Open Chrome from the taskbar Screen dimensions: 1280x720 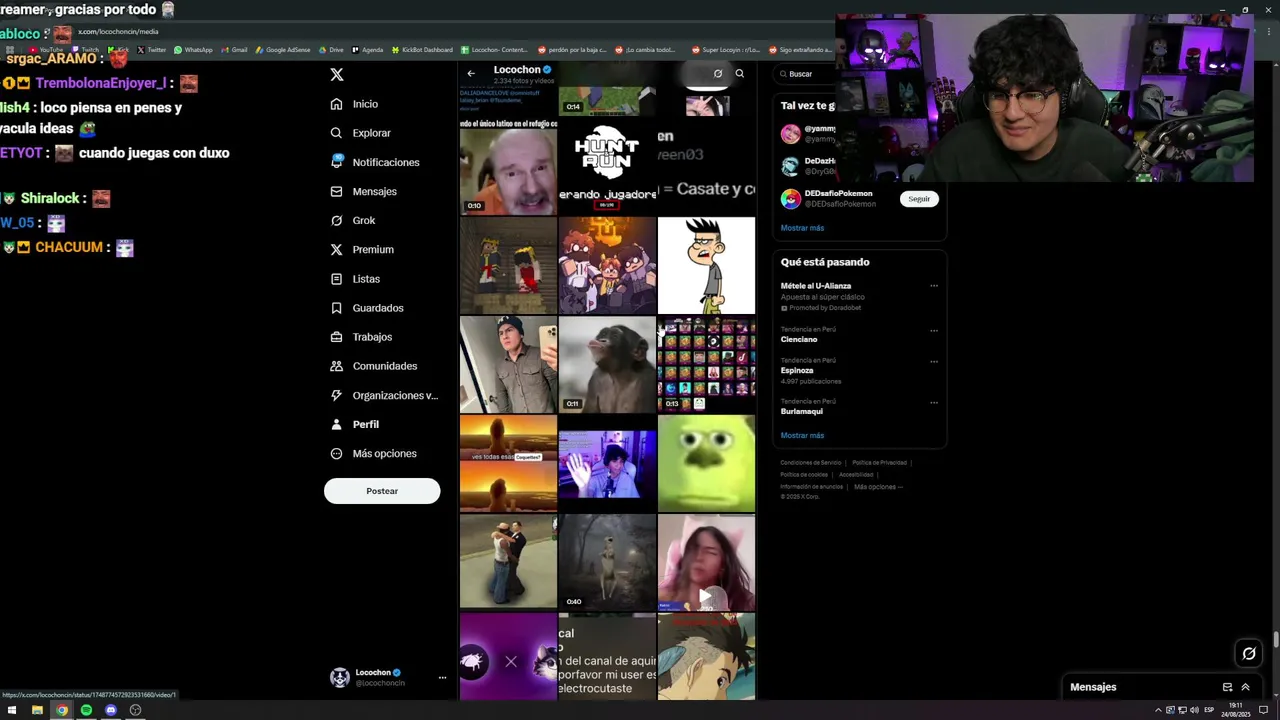(x=62, y=710)
